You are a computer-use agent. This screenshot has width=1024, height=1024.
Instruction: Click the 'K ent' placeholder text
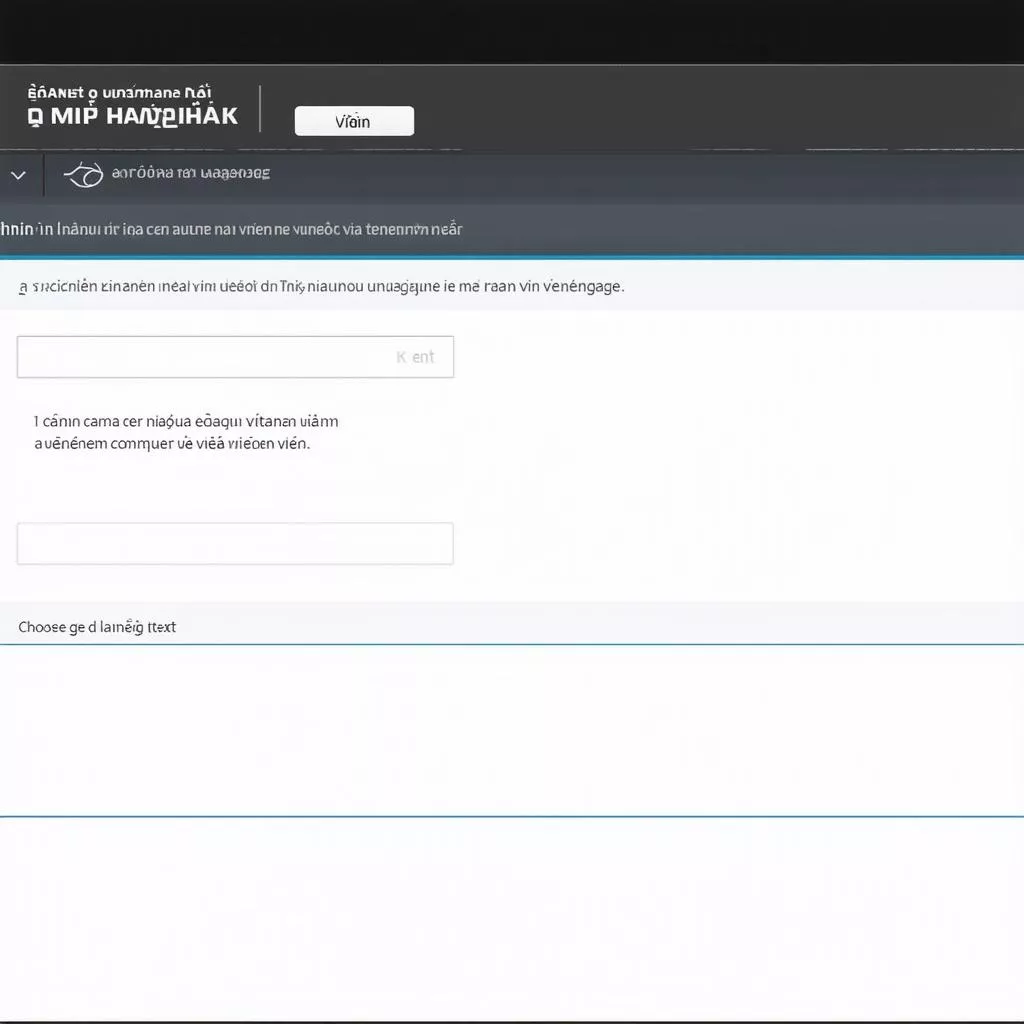pos(415,357)
